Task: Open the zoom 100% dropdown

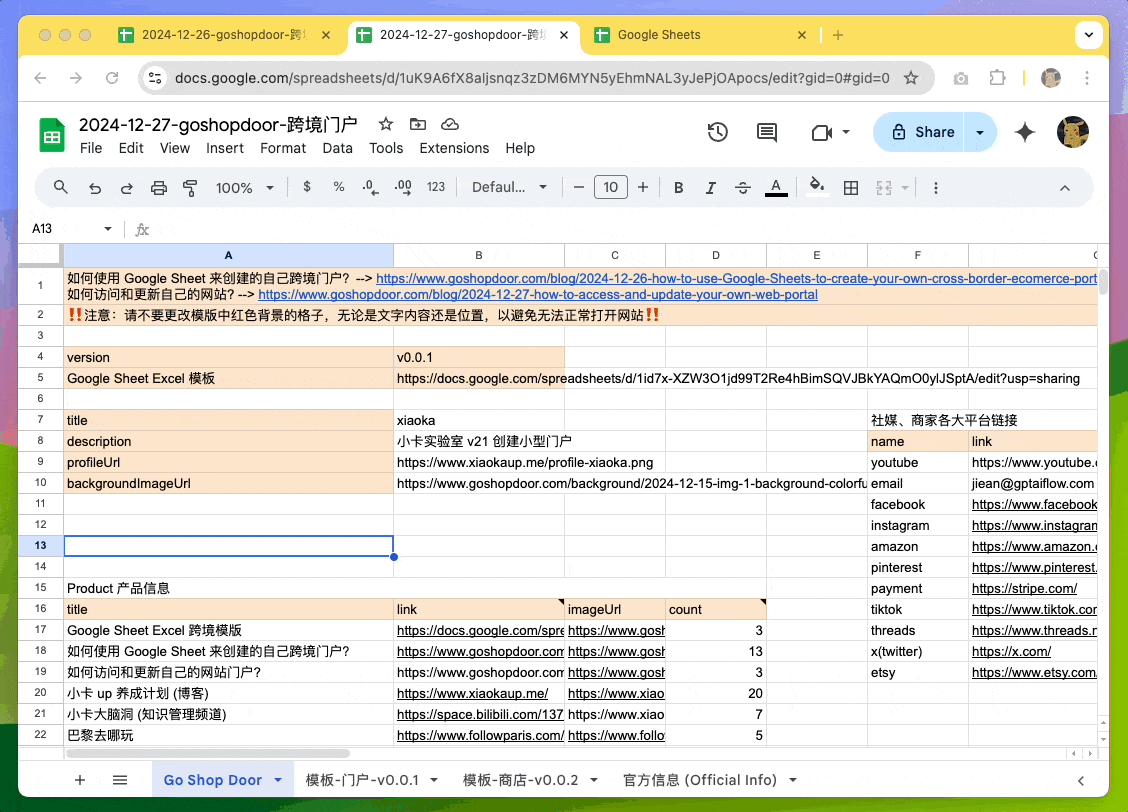Action: click(x=245, y=188)
